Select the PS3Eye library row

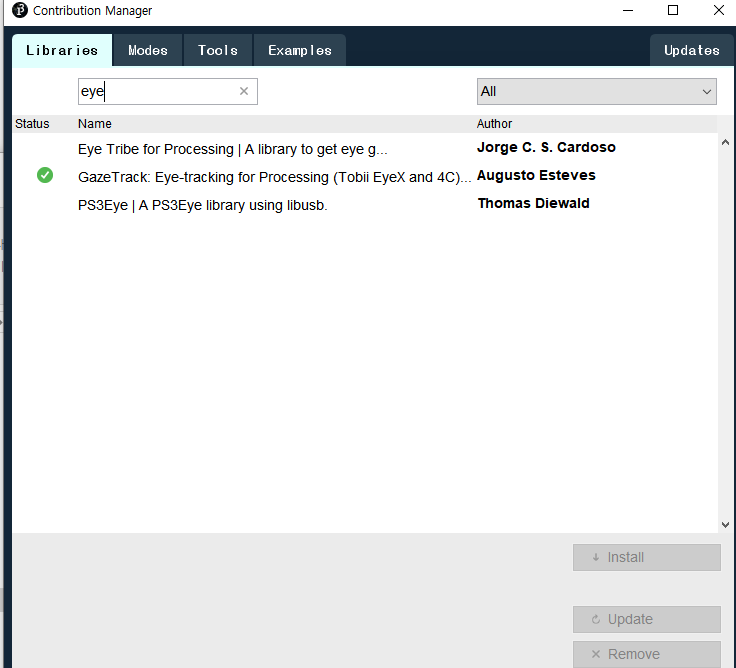[x=365, y=205]
